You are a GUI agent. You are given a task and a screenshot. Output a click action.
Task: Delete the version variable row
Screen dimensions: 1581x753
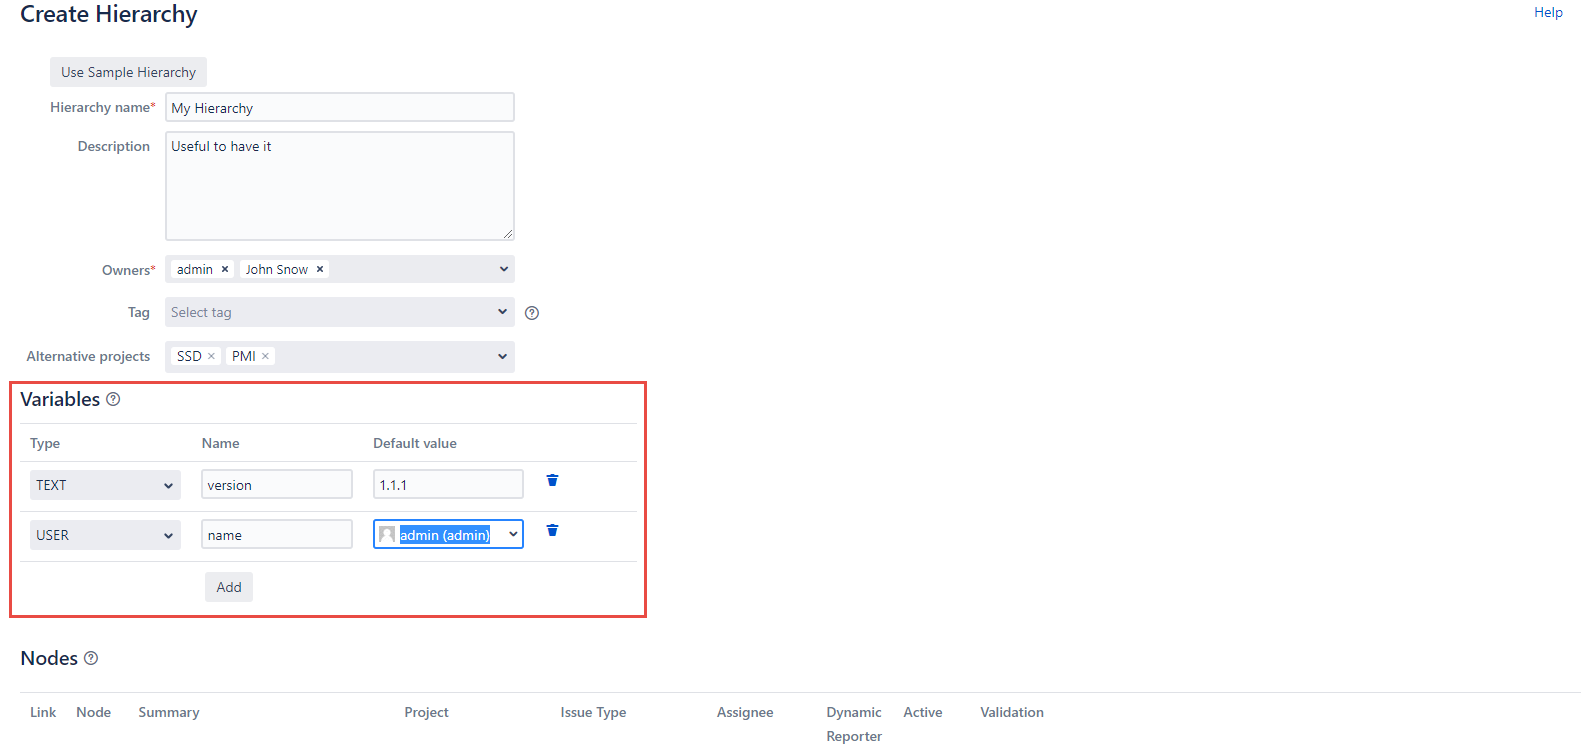pos(552,481)
